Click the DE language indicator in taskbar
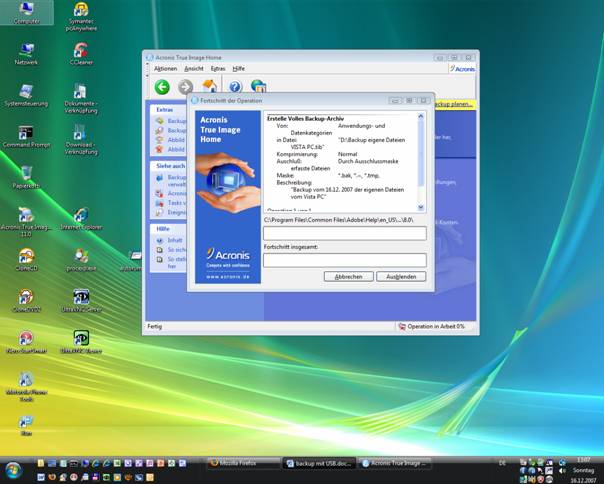 [502, 463]
